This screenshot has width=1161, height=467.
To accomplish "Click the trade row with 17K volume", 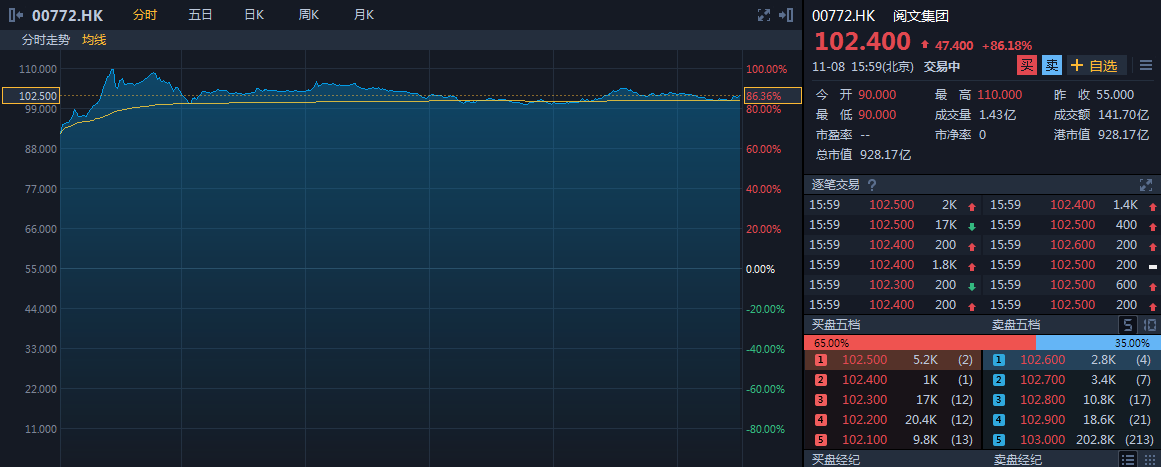I will pos(894,225).
